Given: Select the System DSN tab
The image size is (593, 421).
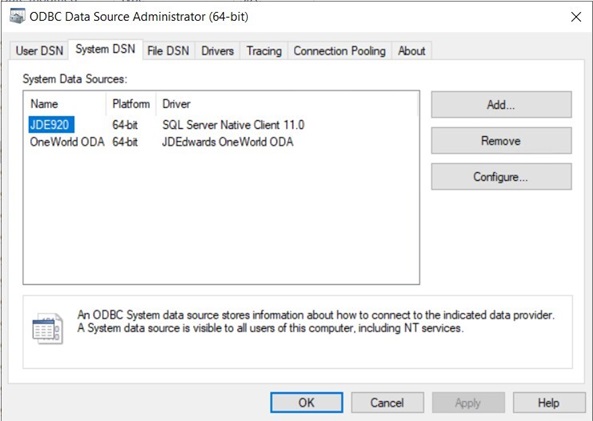Looking at the screenshot, I should pyautogui.click(x=105, y=49).
